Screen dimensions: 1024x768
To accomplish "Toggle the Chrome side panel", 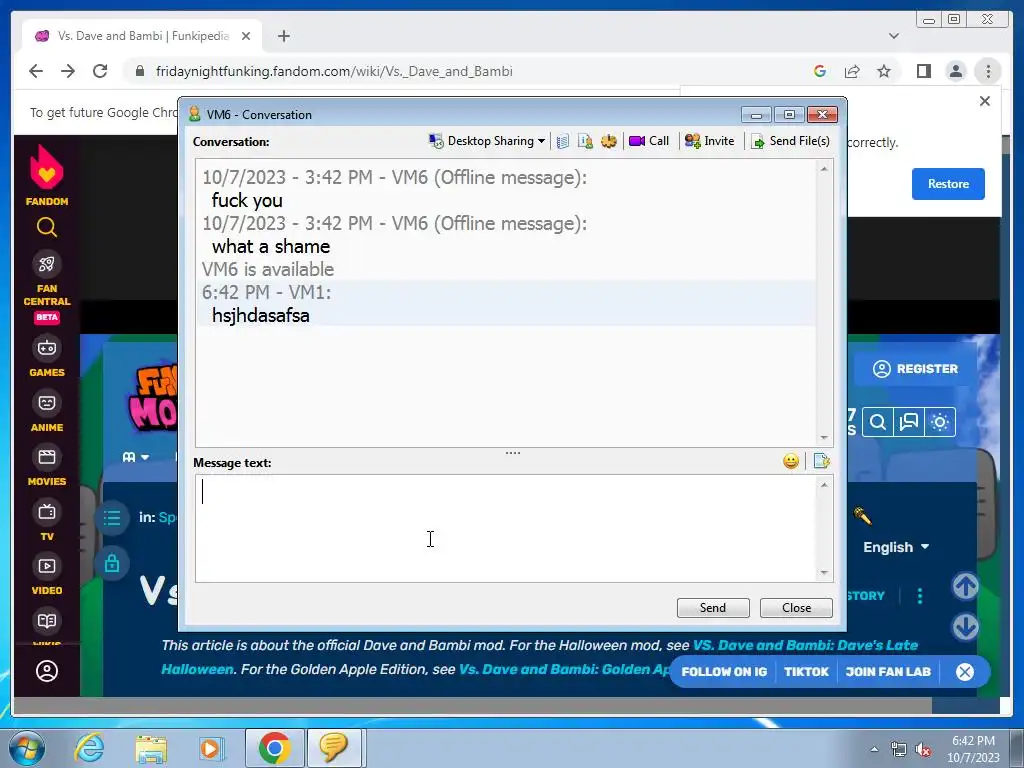I will click(x=923, y=71).
